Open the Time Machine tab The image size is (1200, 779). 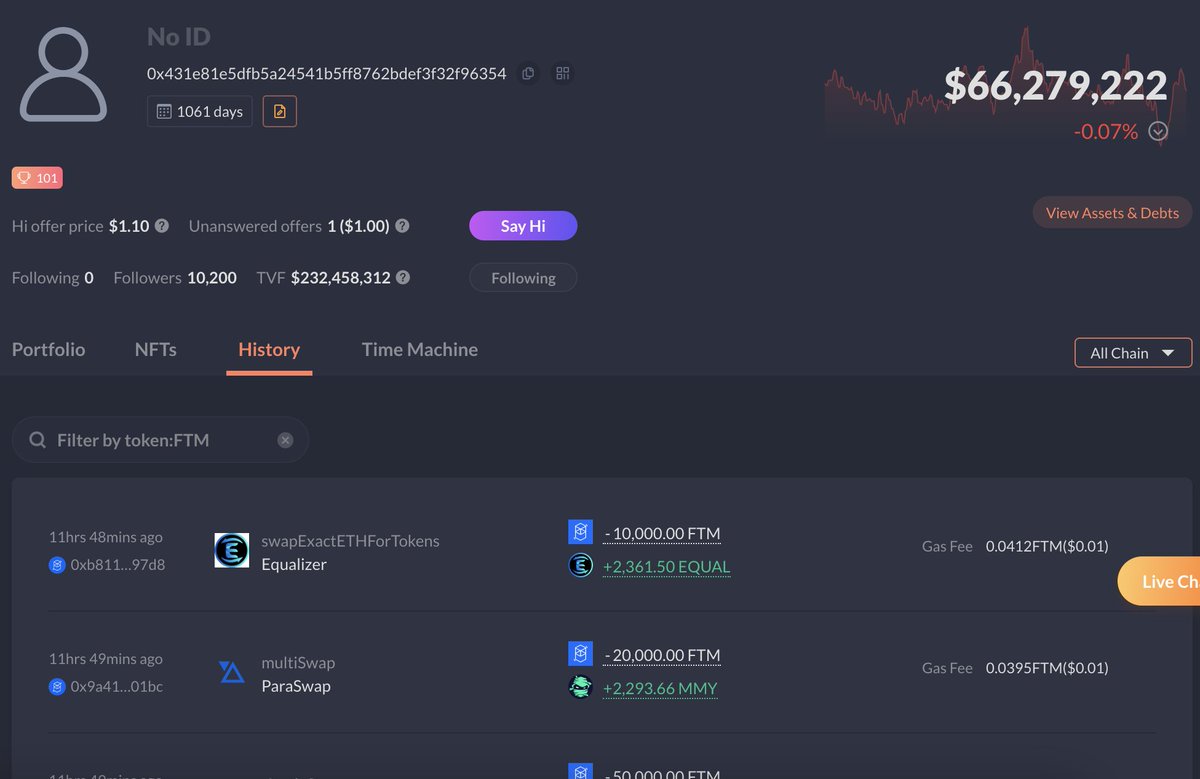[420, 349]
